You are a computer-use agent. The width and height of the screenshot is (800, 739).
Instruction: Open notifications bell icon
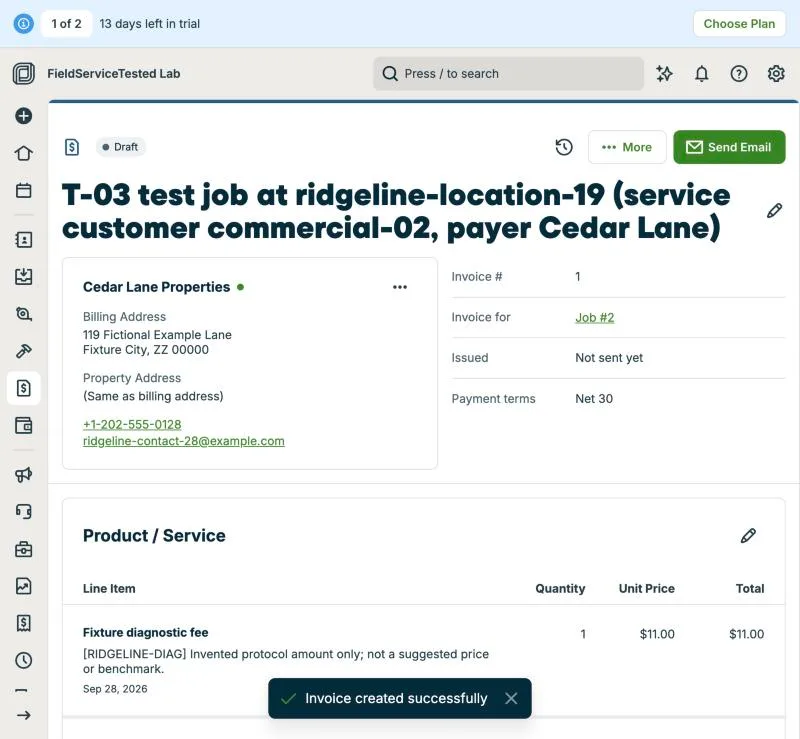(702, 73)
